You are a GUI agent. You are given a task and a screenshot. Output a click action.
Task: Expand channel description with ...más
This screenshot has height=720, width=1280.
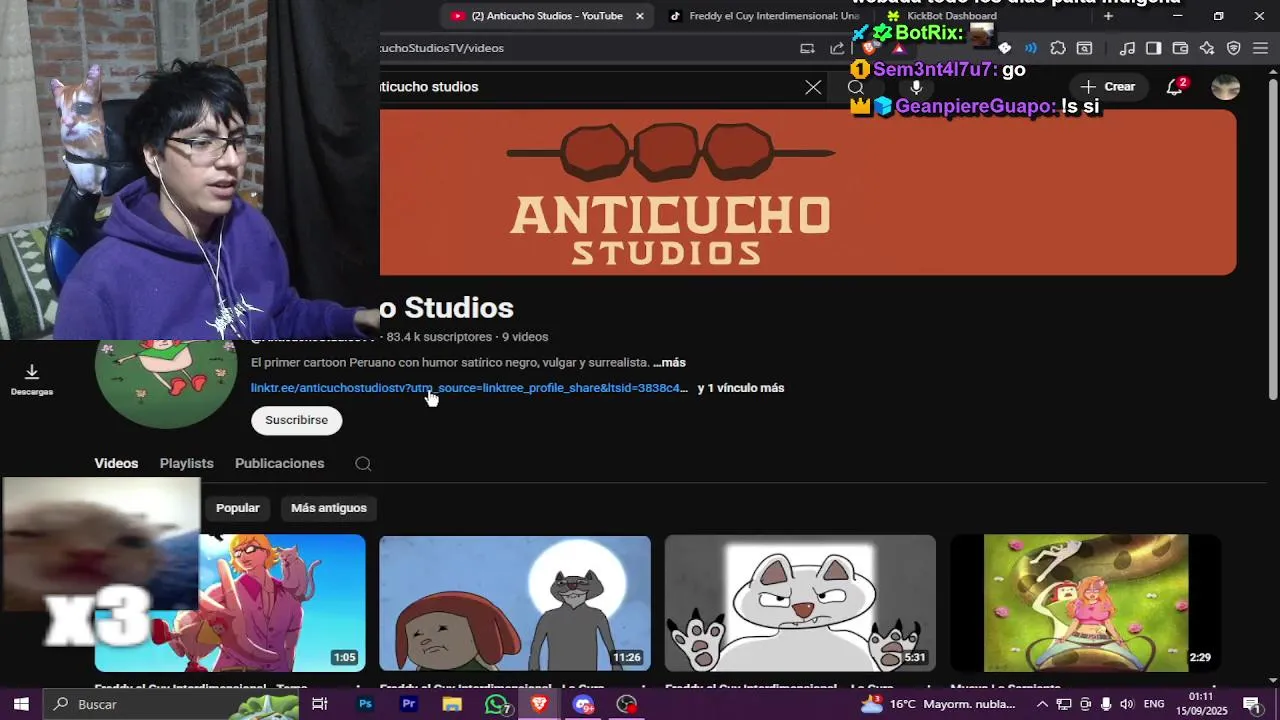669,363
